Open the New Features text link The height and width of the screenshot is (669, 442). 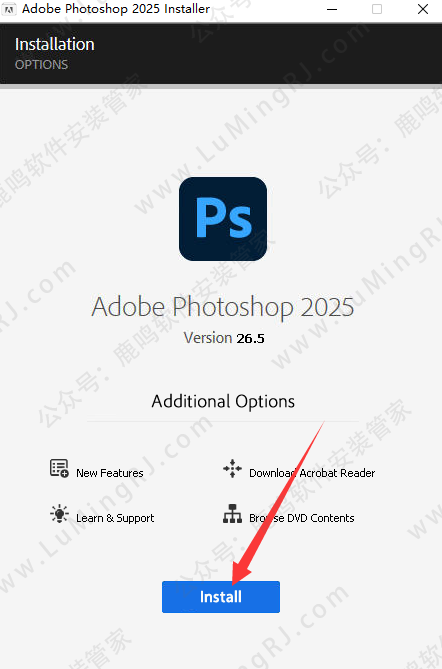click(x=110, y=473)
